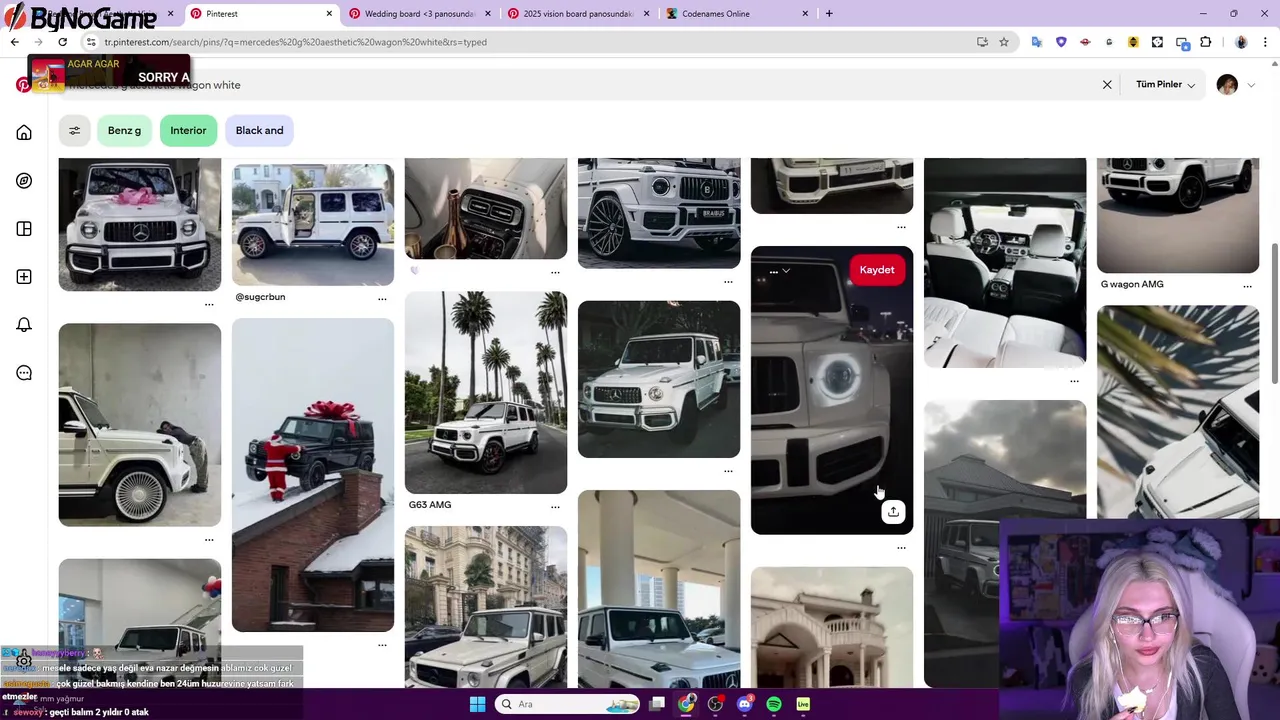Viewport: 1280px width, 720px height.
Task: Toggle the Interior filter chip
Action: (188, 130)
